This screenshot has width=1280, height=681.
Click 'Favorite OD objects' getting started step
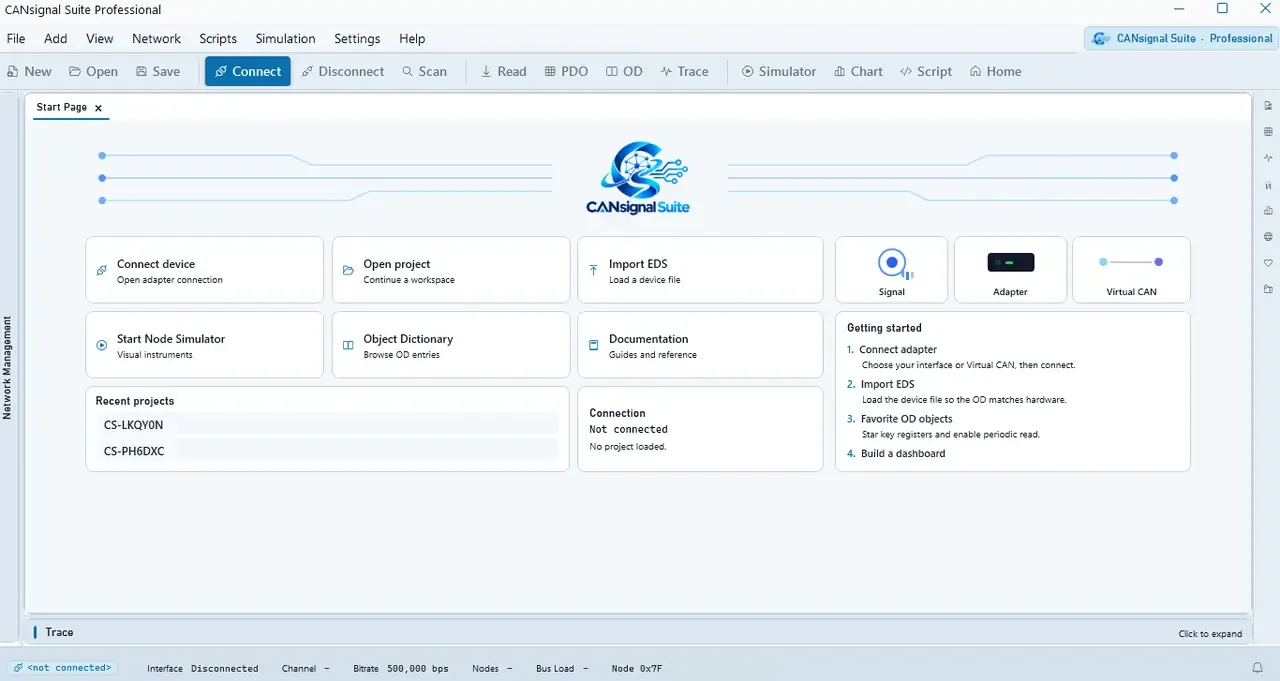click(906, 419)
